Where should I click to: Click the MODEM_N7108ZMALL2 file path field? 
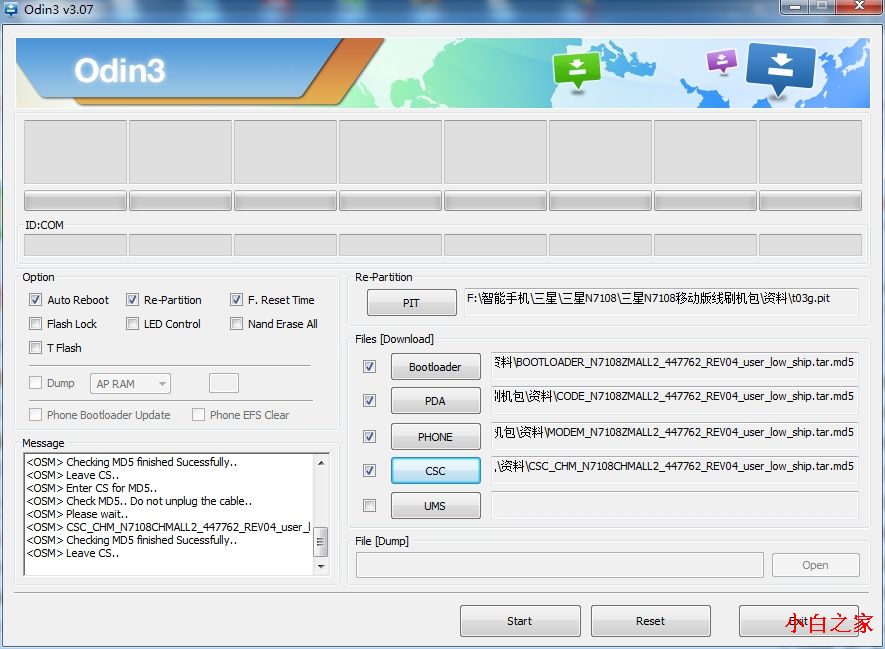click(674, 436)
